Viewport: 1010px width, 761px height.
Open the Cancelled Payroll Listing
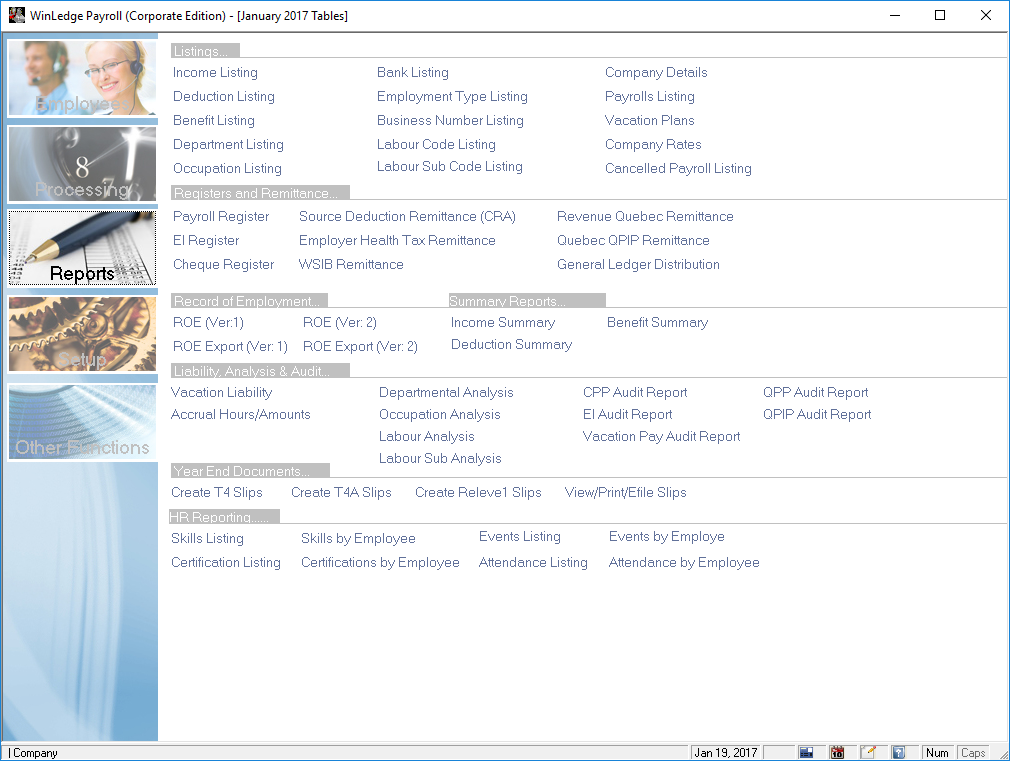[678, 169]
